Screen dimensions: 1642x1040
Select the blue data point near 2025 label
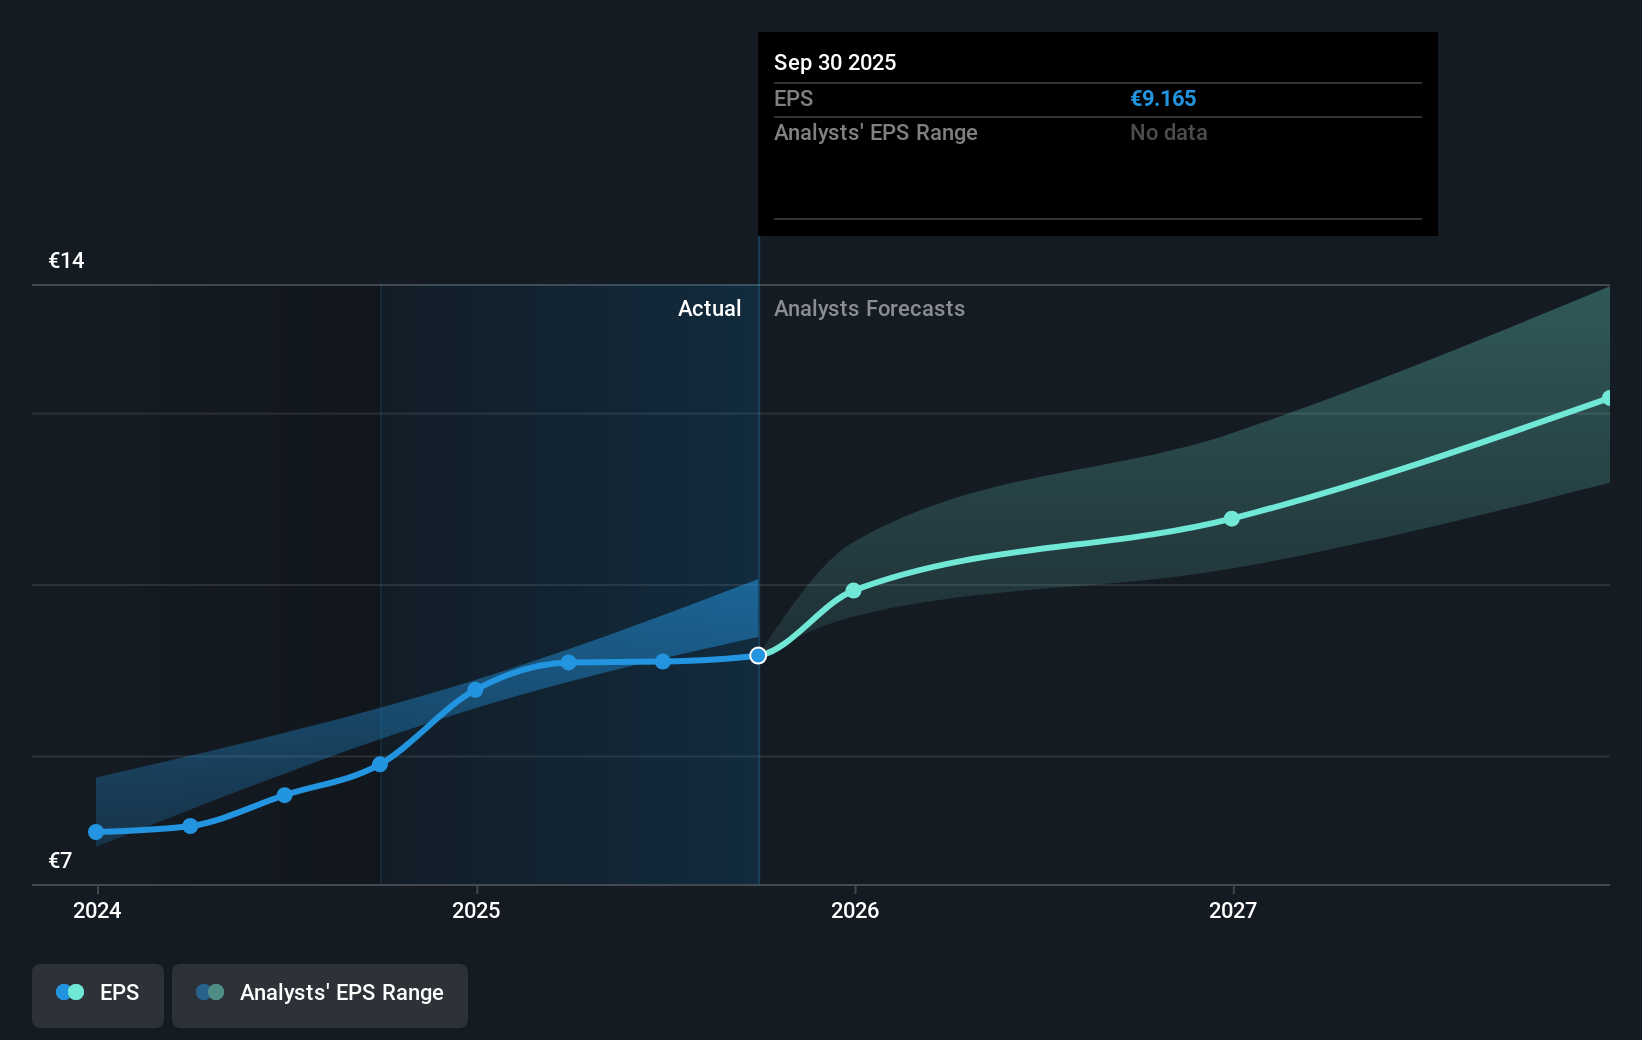[x=475, y=688]
